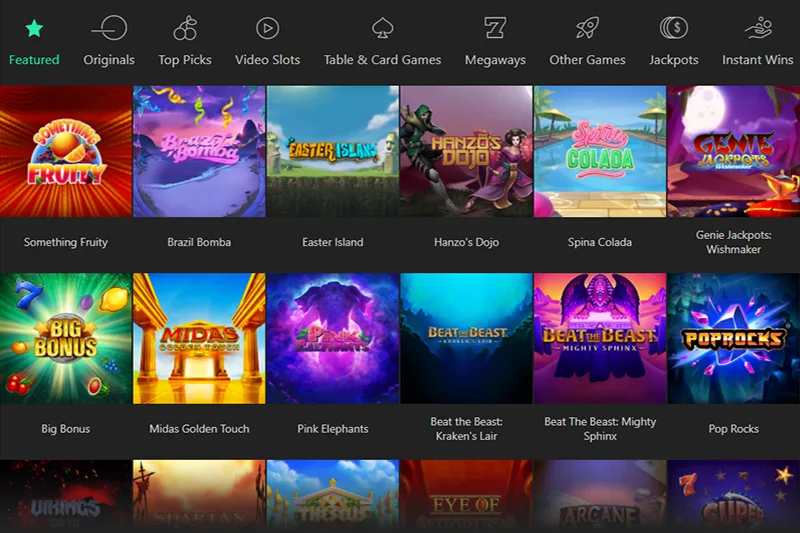
Task: Go to the Jackpots tab label
Action: 673,60
